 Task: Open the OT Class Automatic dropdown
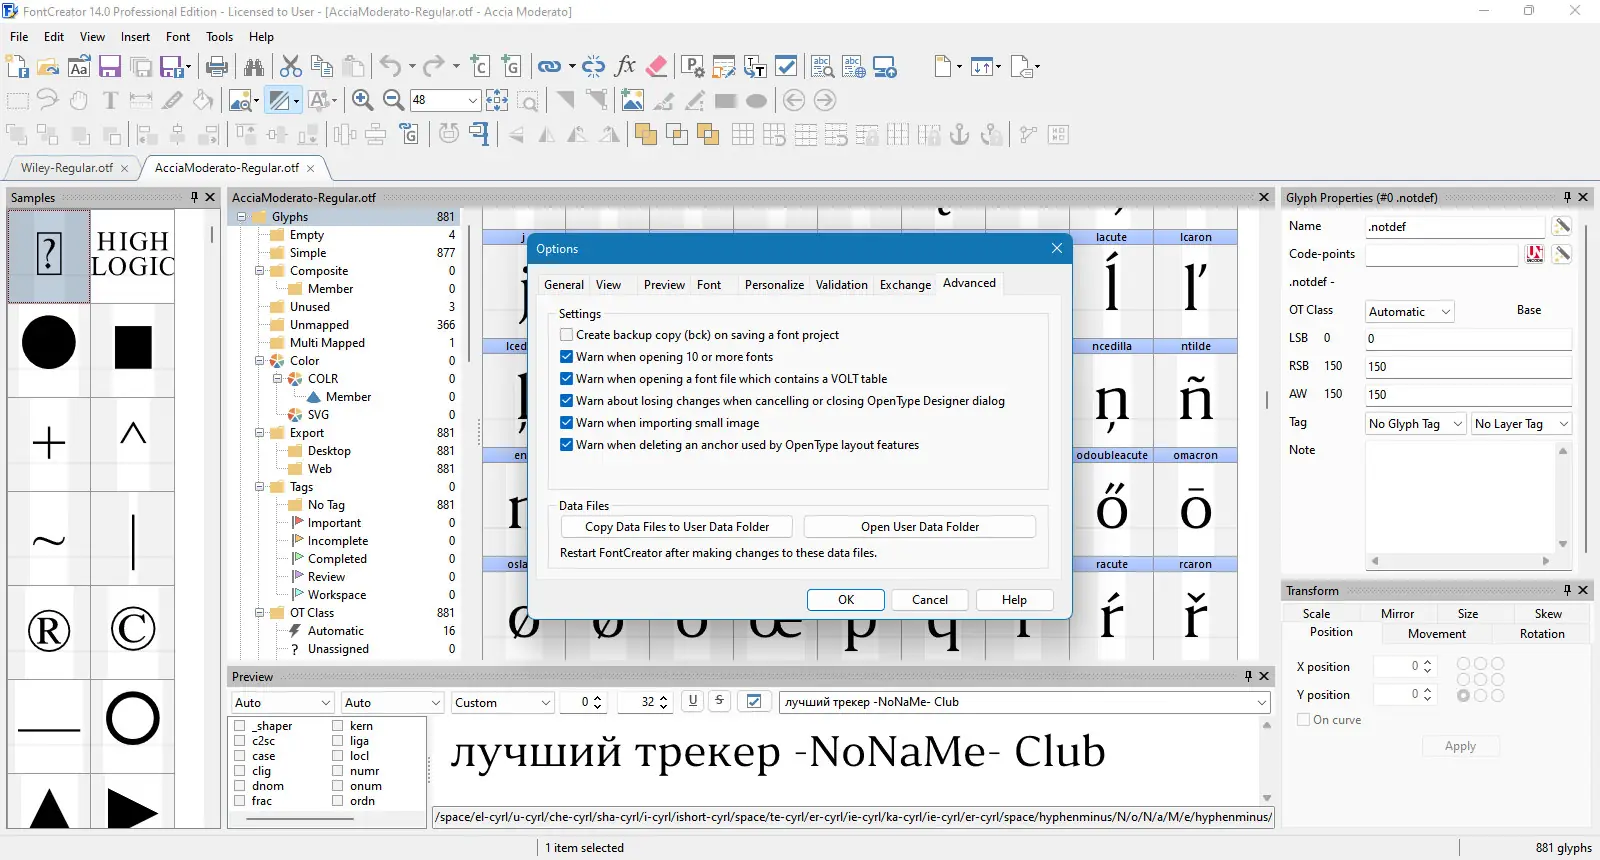[x=1409, y=312]
